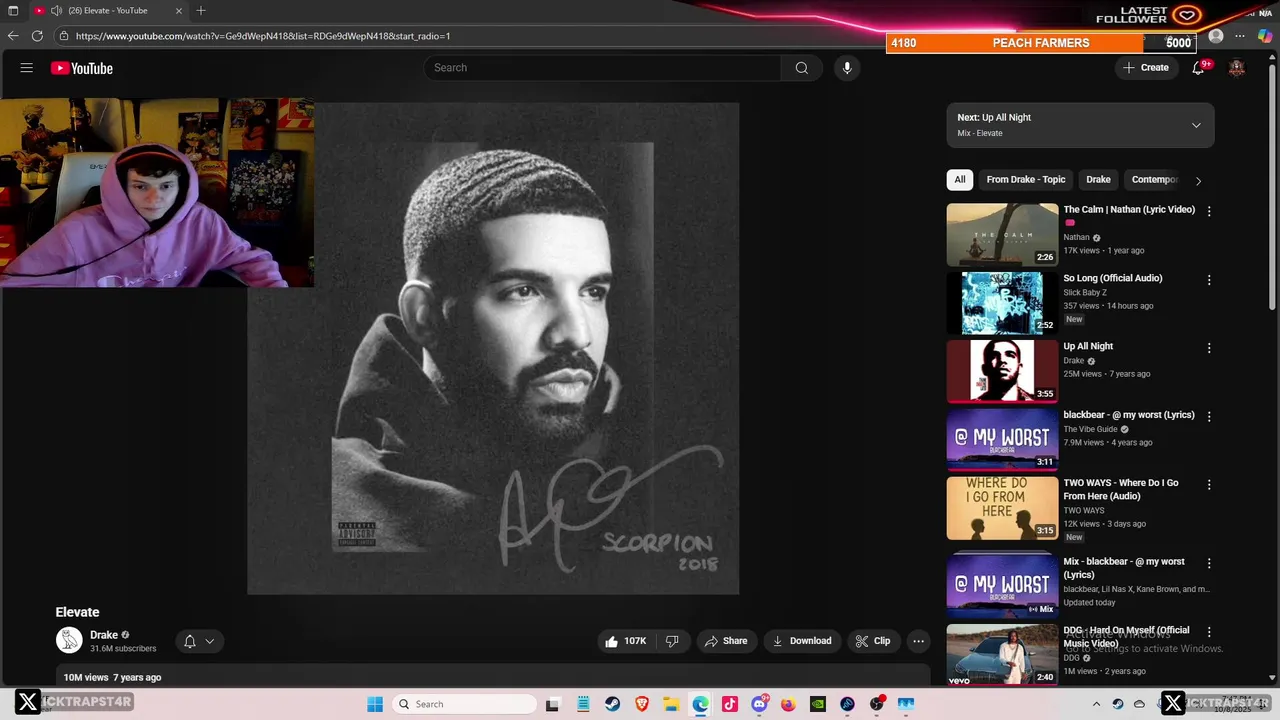This screenshot has height=720, width=1280.
Task: Open Steam from the taskbar
Action: [612, 704]
